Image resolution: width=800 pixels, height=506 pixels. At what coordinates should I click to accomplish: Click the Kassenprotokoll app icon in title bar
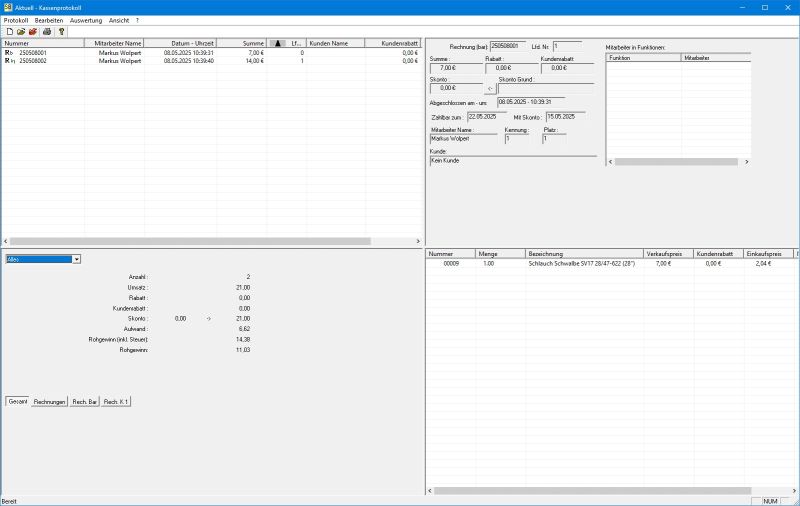click(8, 7)
